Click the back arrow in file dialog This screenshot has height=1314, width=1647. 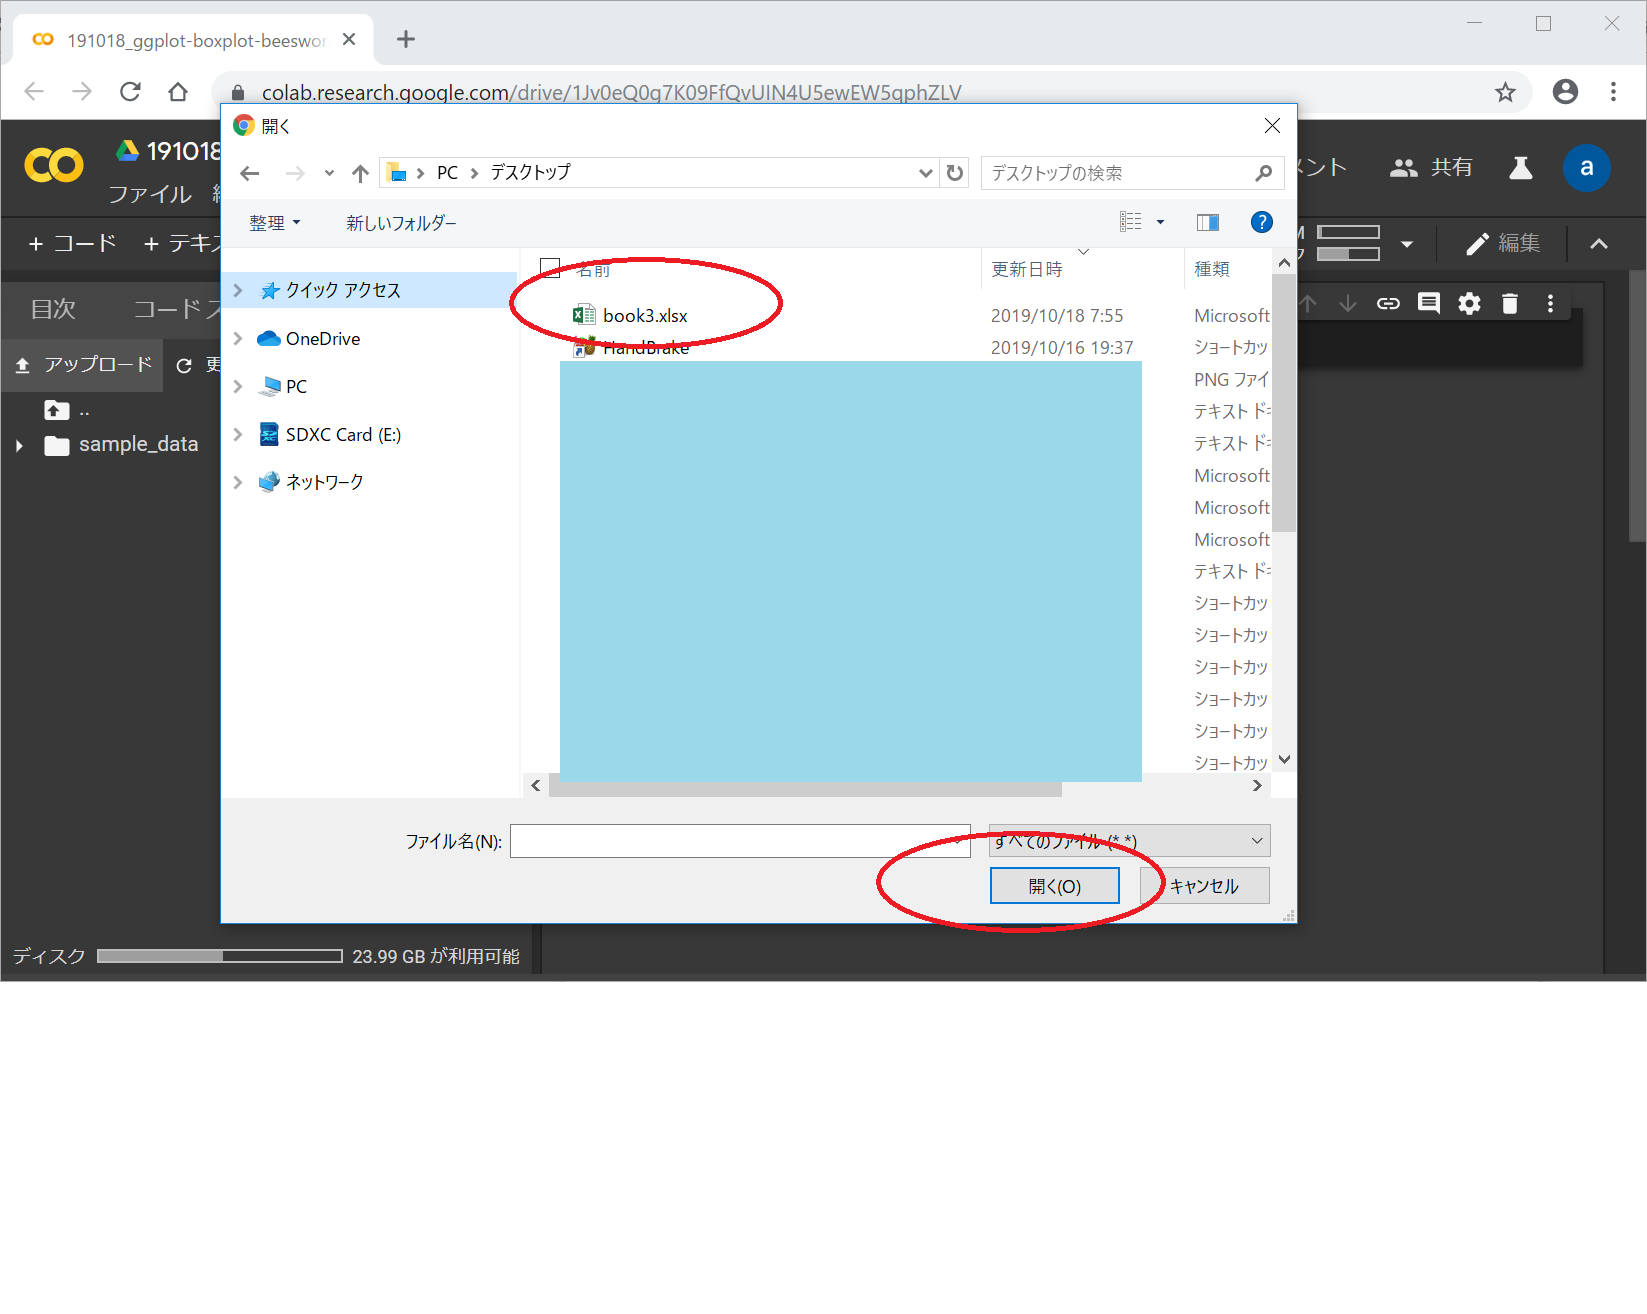(x=250, y=173)
